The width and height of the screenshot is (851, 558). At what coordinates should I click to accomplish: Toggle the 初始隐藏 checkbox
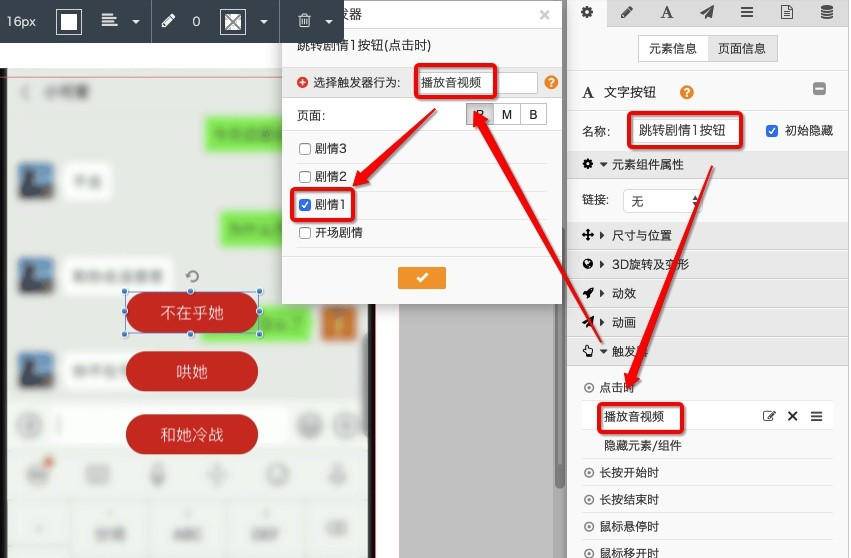coord(772,131)
